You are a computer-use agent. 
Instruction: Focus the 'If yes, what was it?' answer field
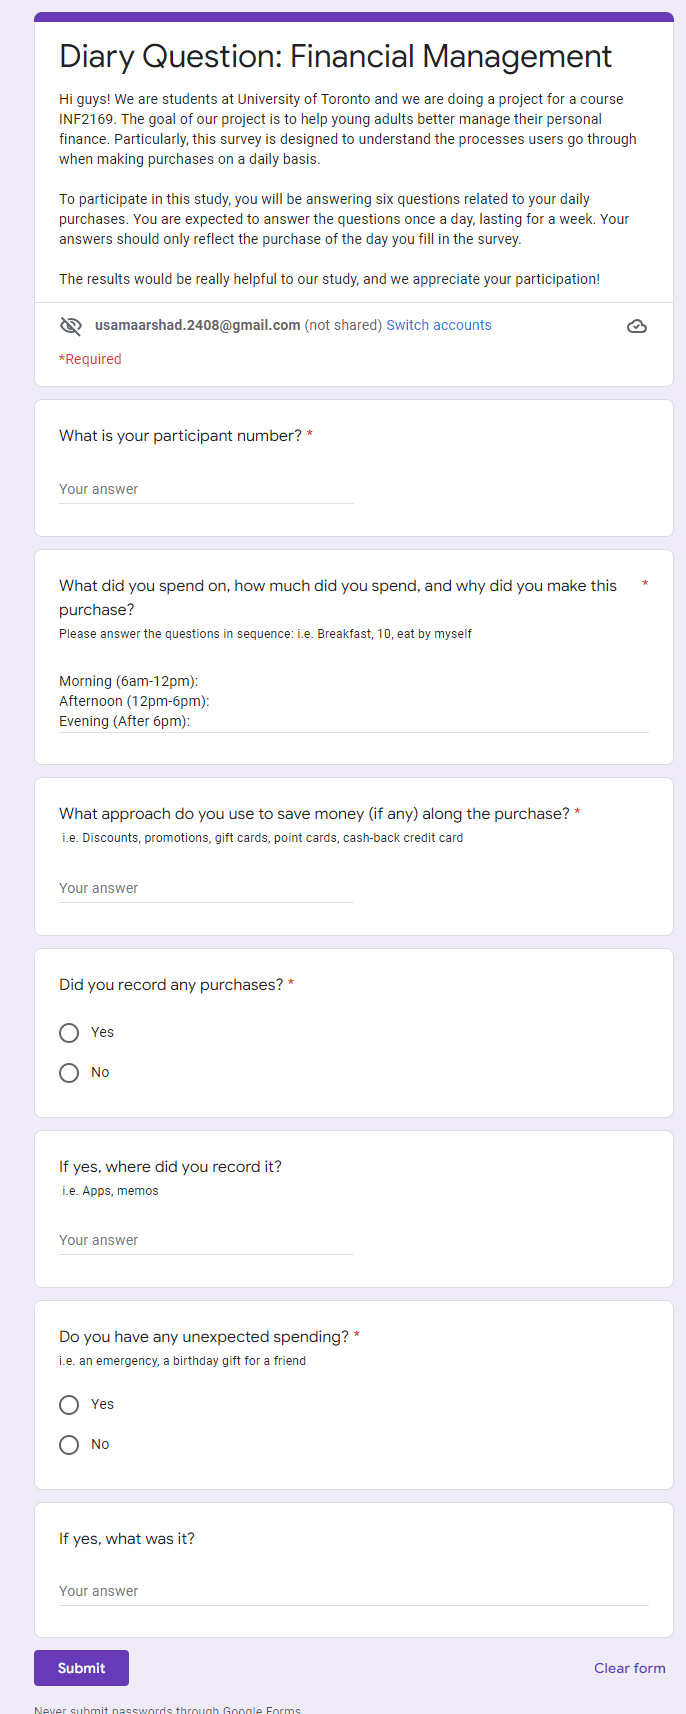click(x=354, y=1592)
